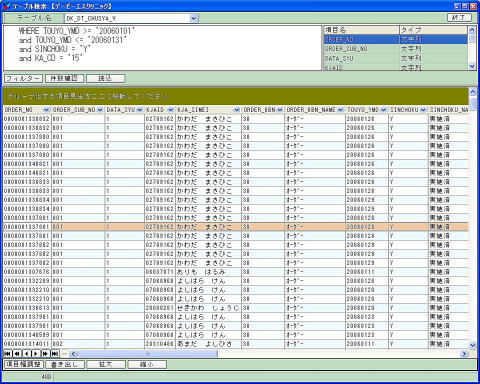This screenshot has width=480, height=384.
Task: Click the 読込 load button
Action: pyautogui.click(x=106, y=79)
